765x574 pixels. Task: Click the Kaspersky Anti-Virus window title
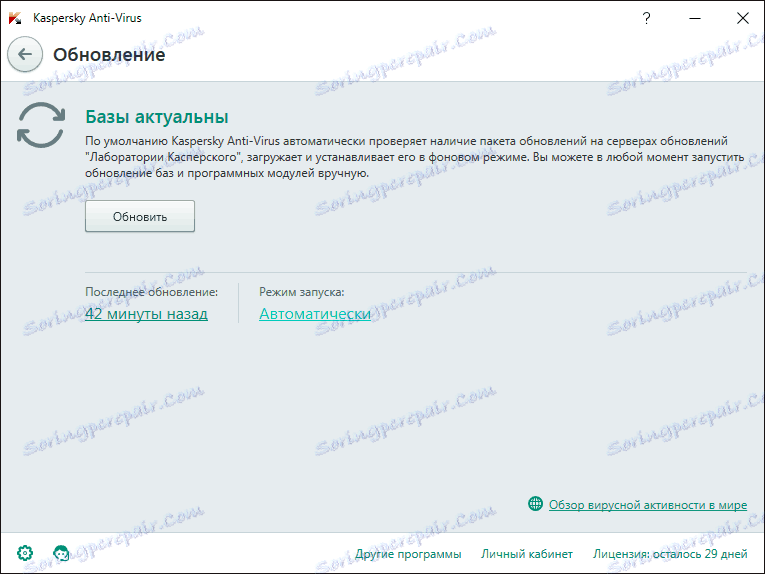(x=87, y=18)
